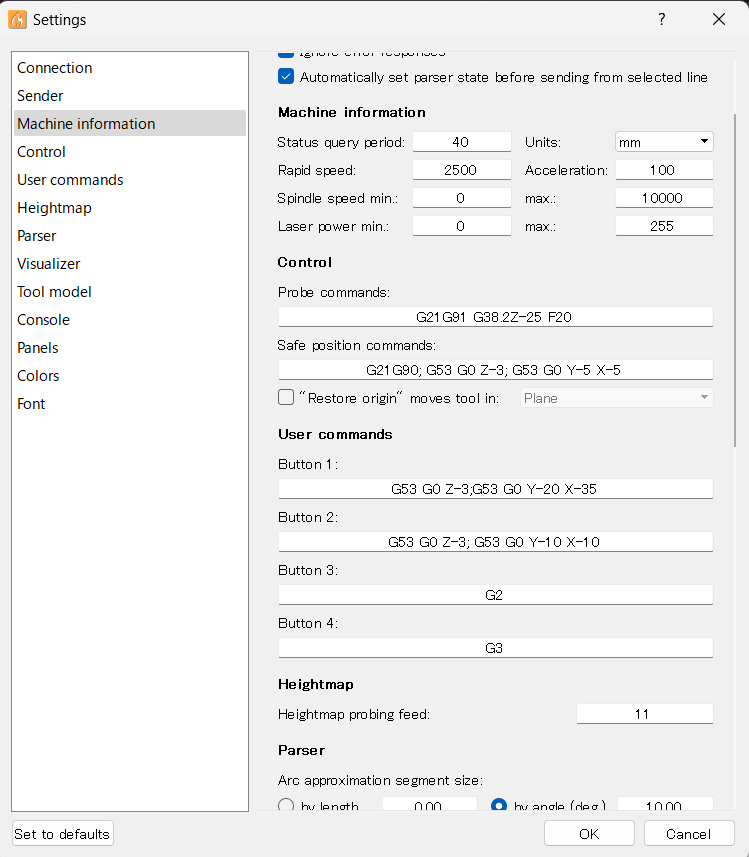Select Colors in the sidebar list
The width and height of the screenshot is (749, 857).
point(38,376)
